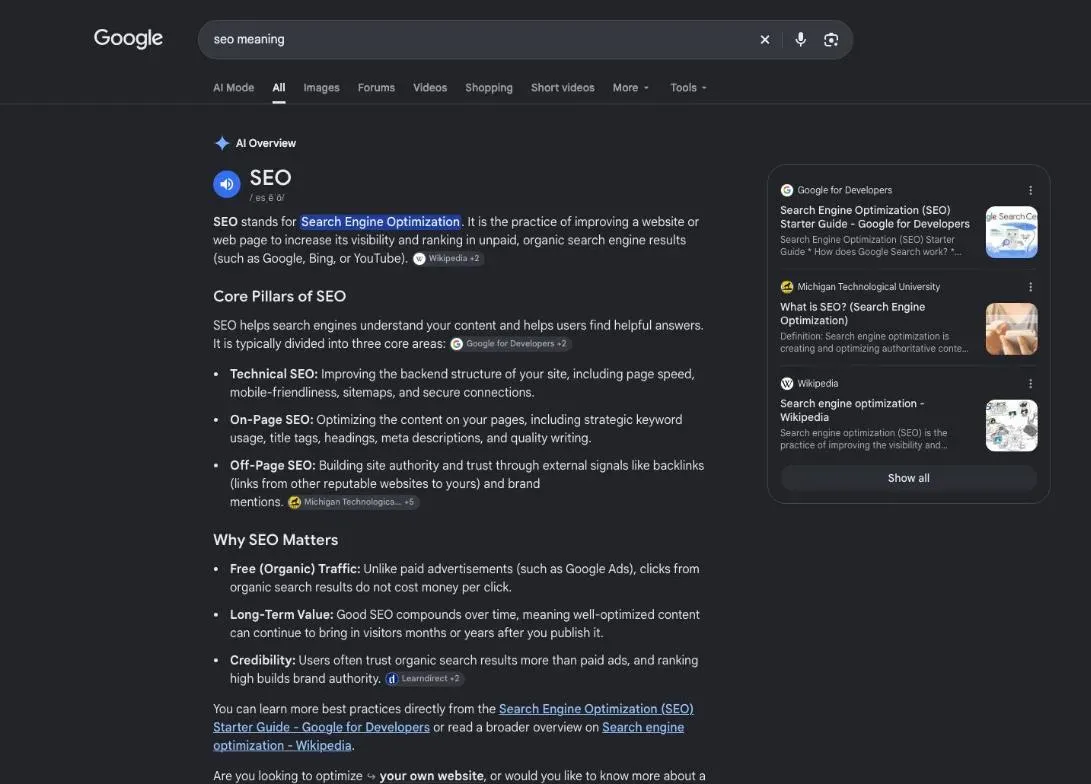The height and width of the screenshot is (784, 1091).
Task: Focus the search box containing 'seo meaning'
Action: pos(480,40)
